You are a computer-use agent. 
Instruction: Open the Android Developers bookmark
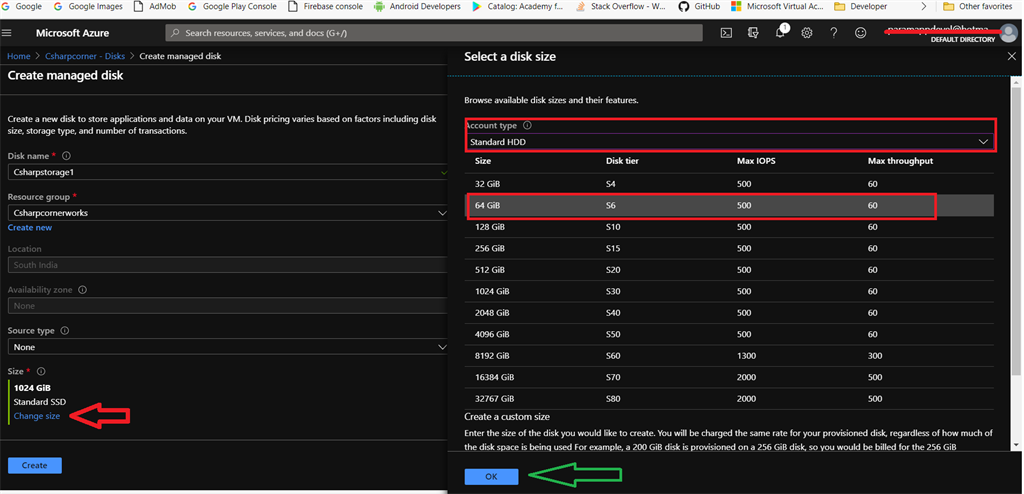(417, 7)
